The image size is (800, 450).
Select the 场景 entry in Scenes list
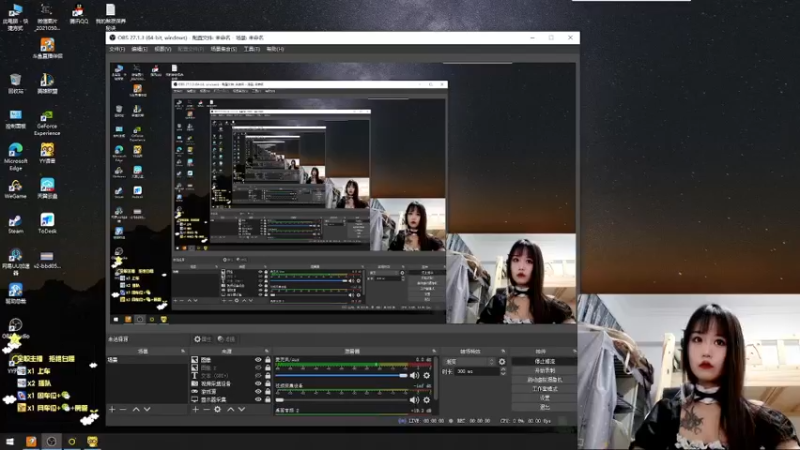(x=147, y=360)
